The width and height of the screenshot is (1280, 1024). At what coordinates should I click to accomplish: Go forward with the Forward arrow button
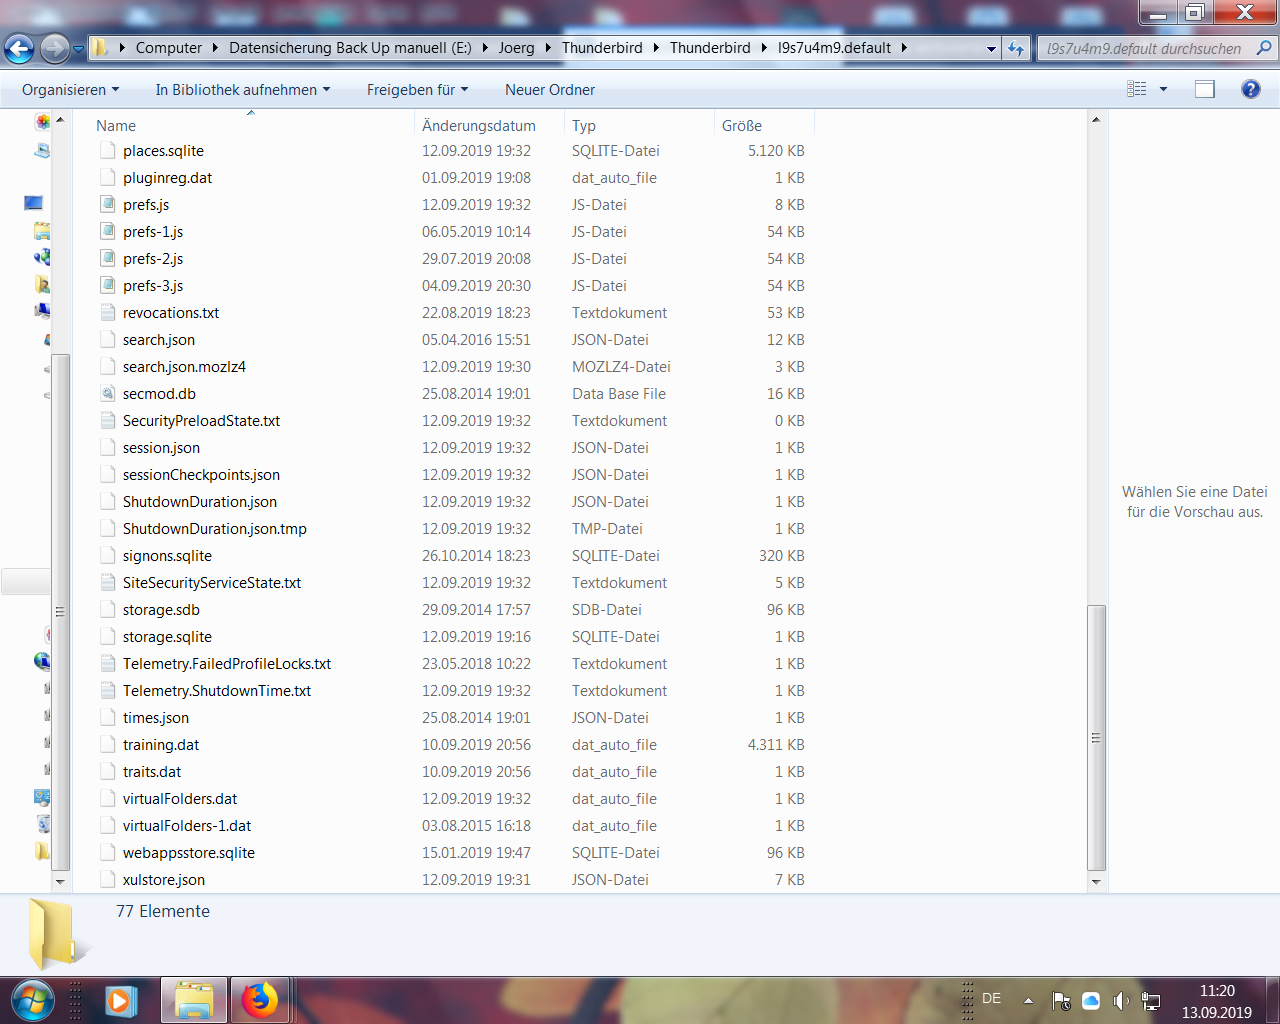pyautogui.click(x=55, y=48)
